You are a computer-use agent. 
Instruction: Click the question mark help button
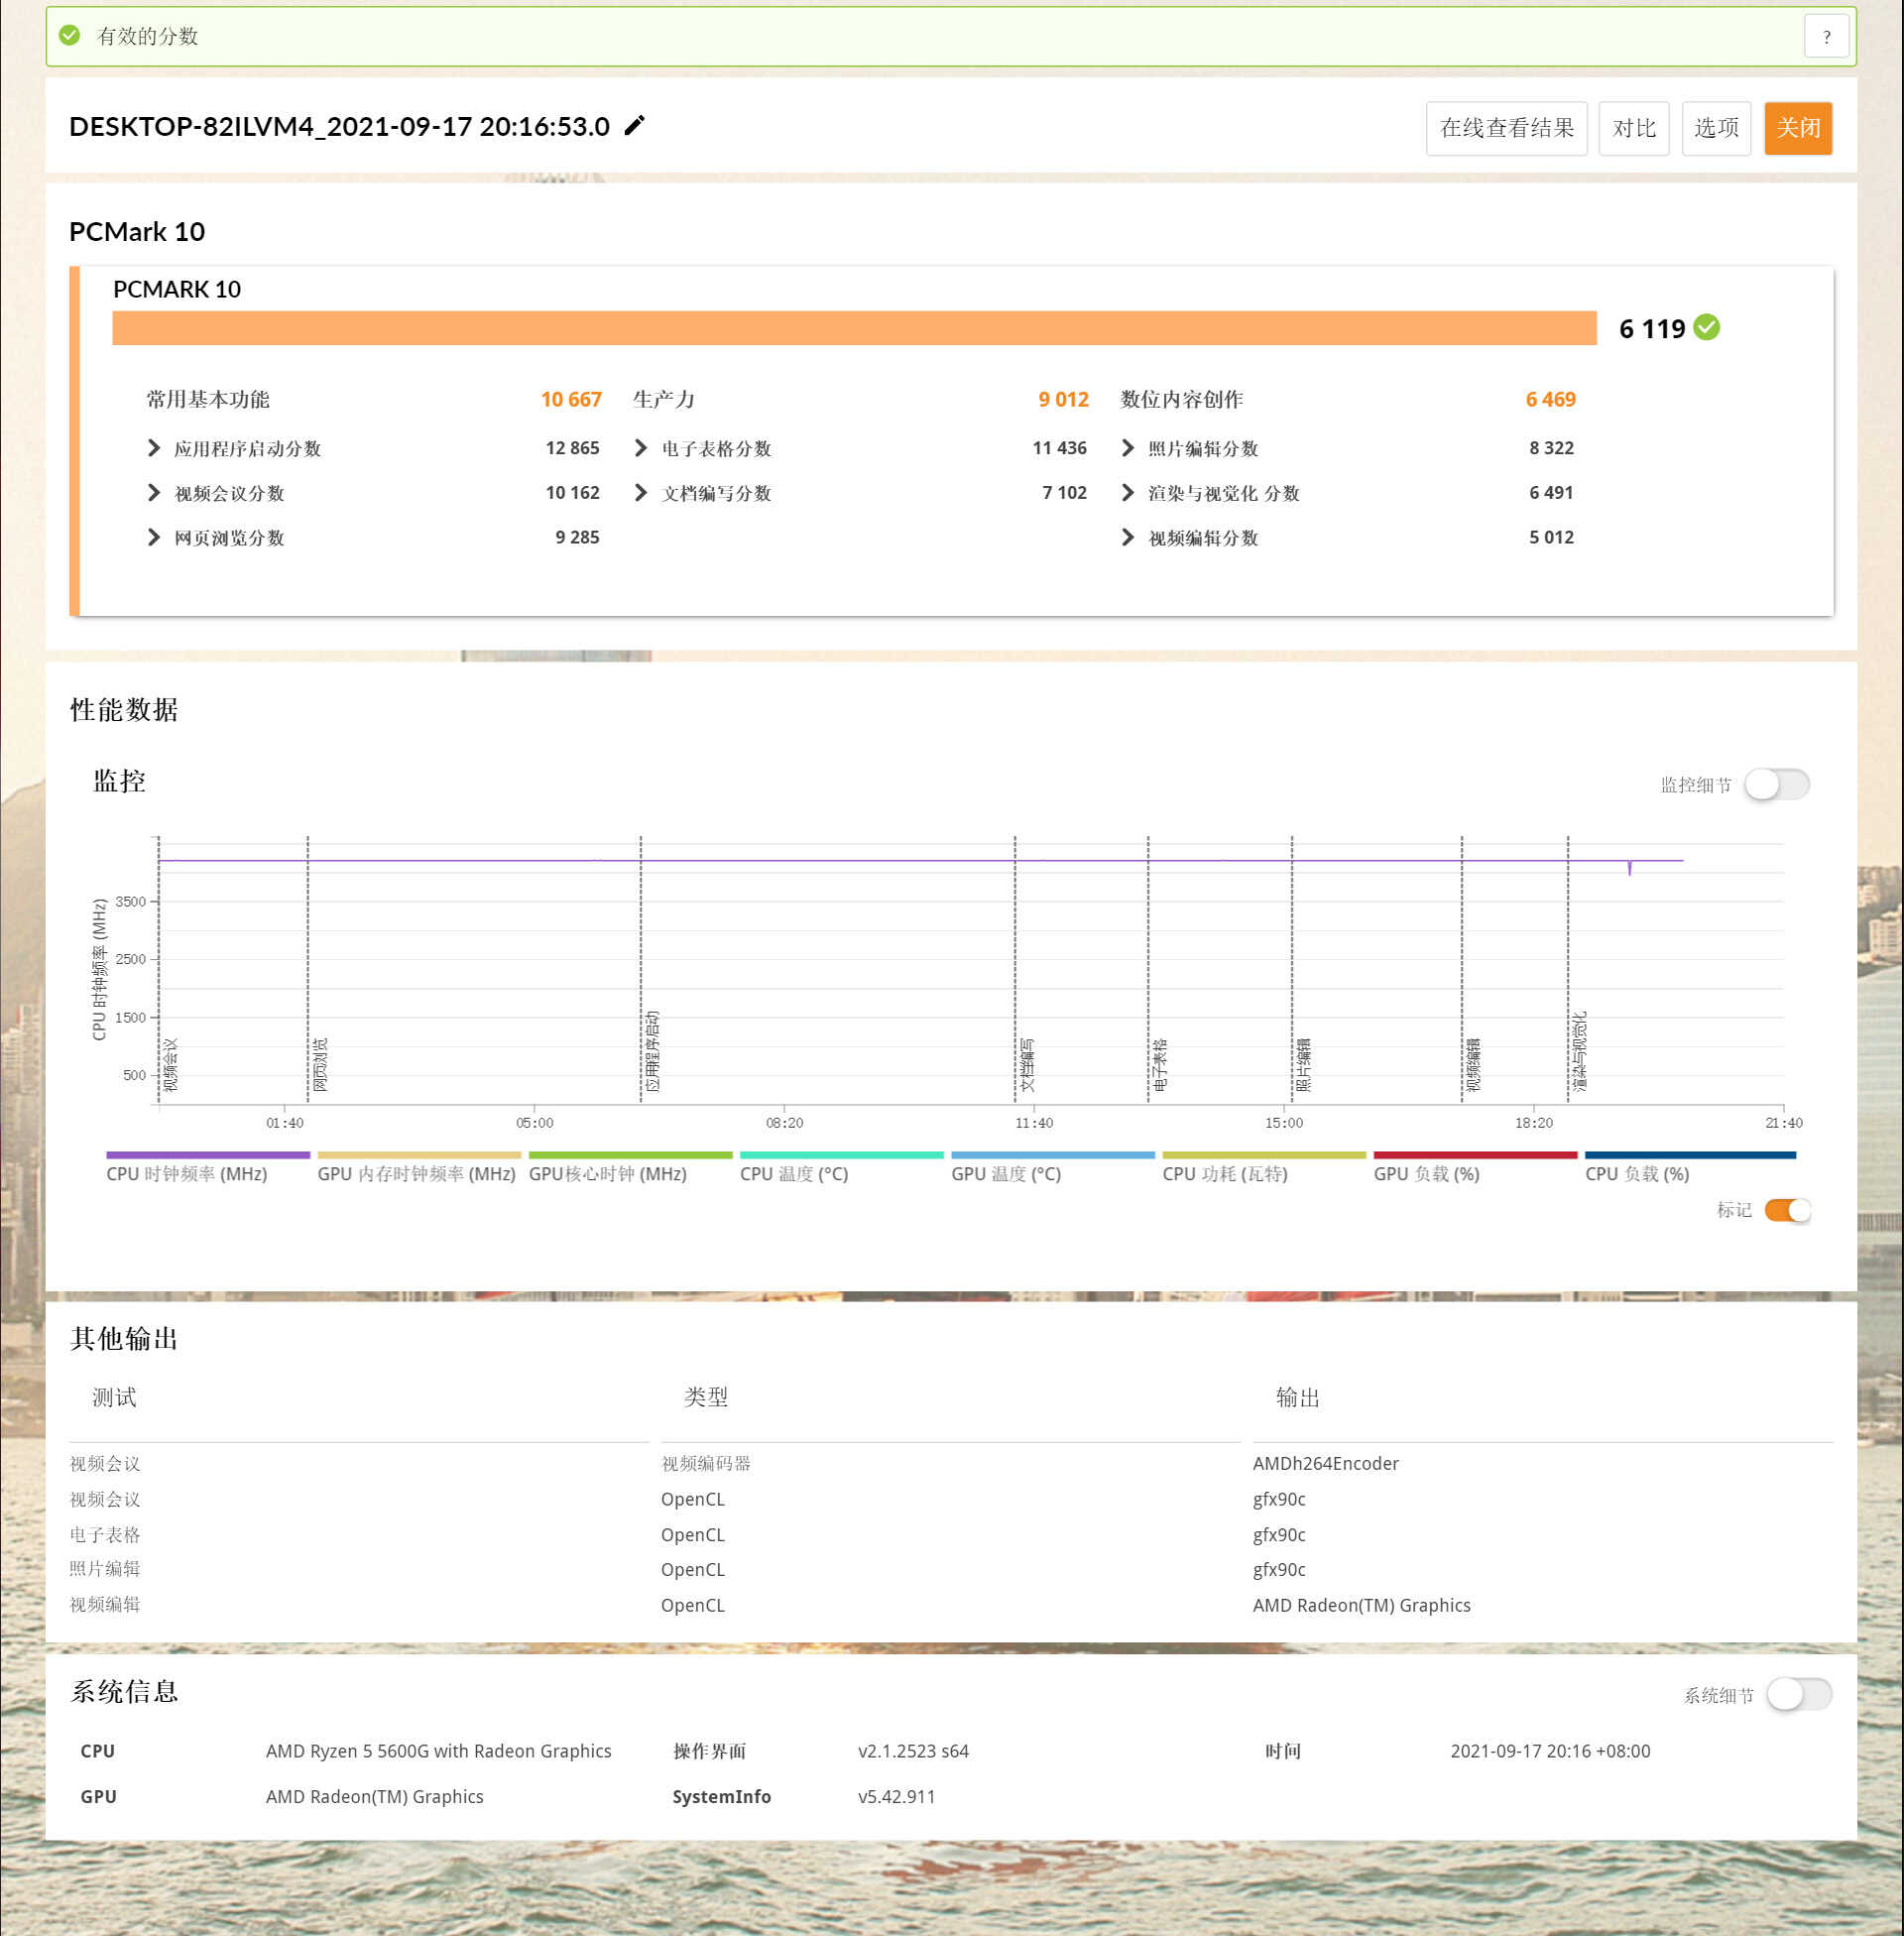pyautogui.click(x=1826, y=37)
